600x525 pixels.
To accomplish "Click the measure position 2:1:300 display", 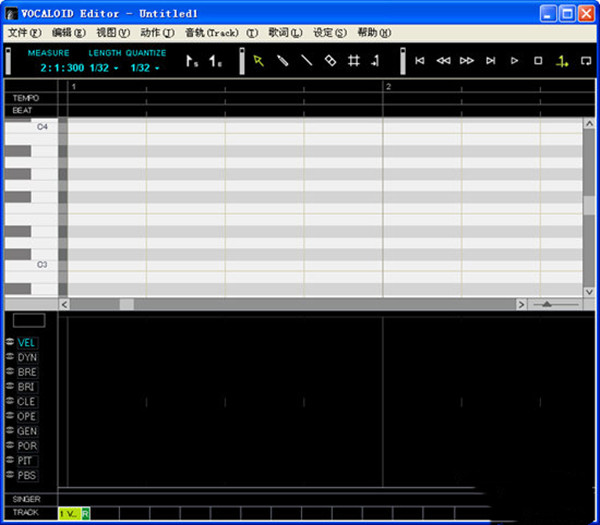I will tap(62, 68).
